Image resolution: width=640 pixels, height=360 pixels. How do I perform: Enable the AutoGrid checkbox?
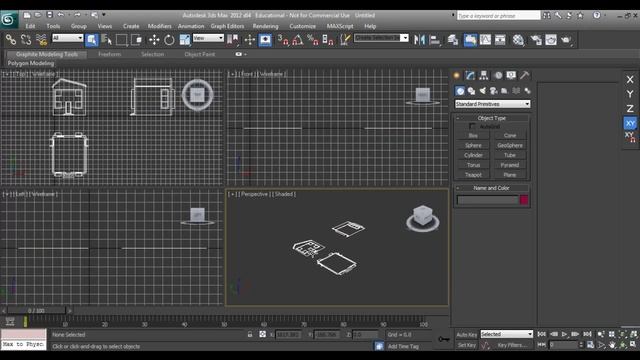pyautogui.click(x=472, y=127)
